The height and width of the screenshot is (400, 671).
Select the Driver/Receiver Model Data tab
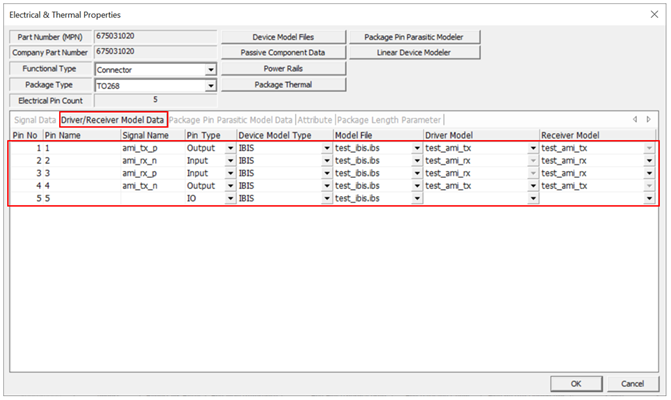point(112,120)
